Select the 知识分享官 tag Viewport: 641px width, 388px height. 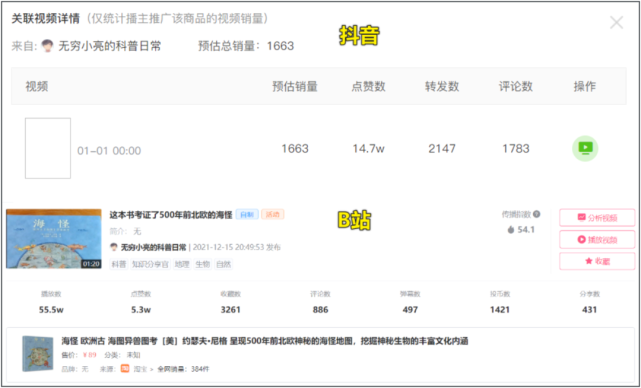tap(150, 265)
